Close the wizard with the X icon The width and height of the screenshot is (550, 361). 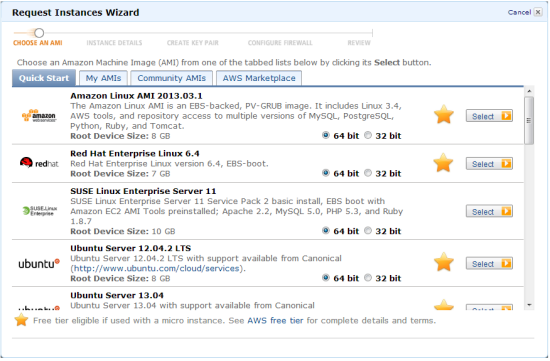pyautogui.click(x=538, y=12)
